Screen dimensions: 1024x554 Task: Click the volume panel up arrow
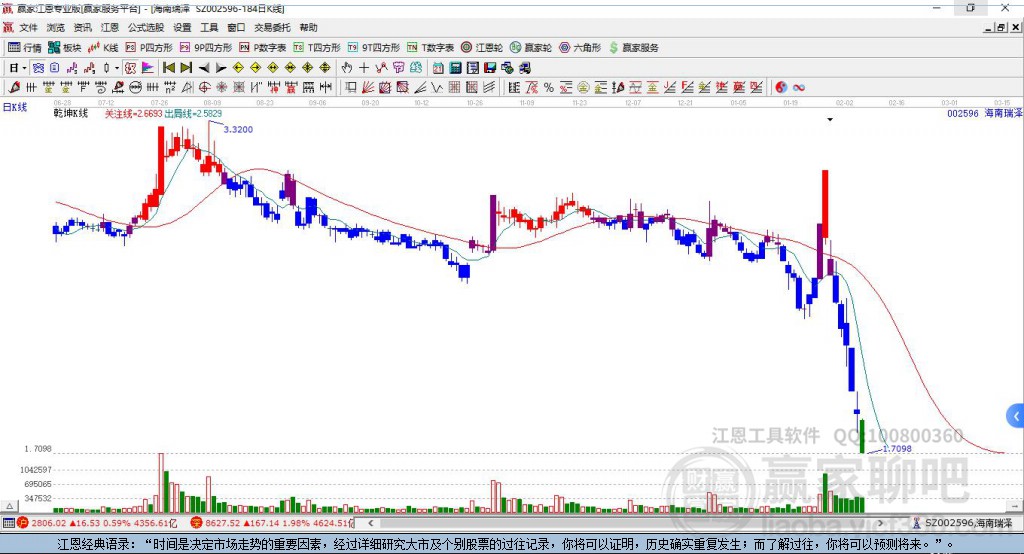(9, 506)
